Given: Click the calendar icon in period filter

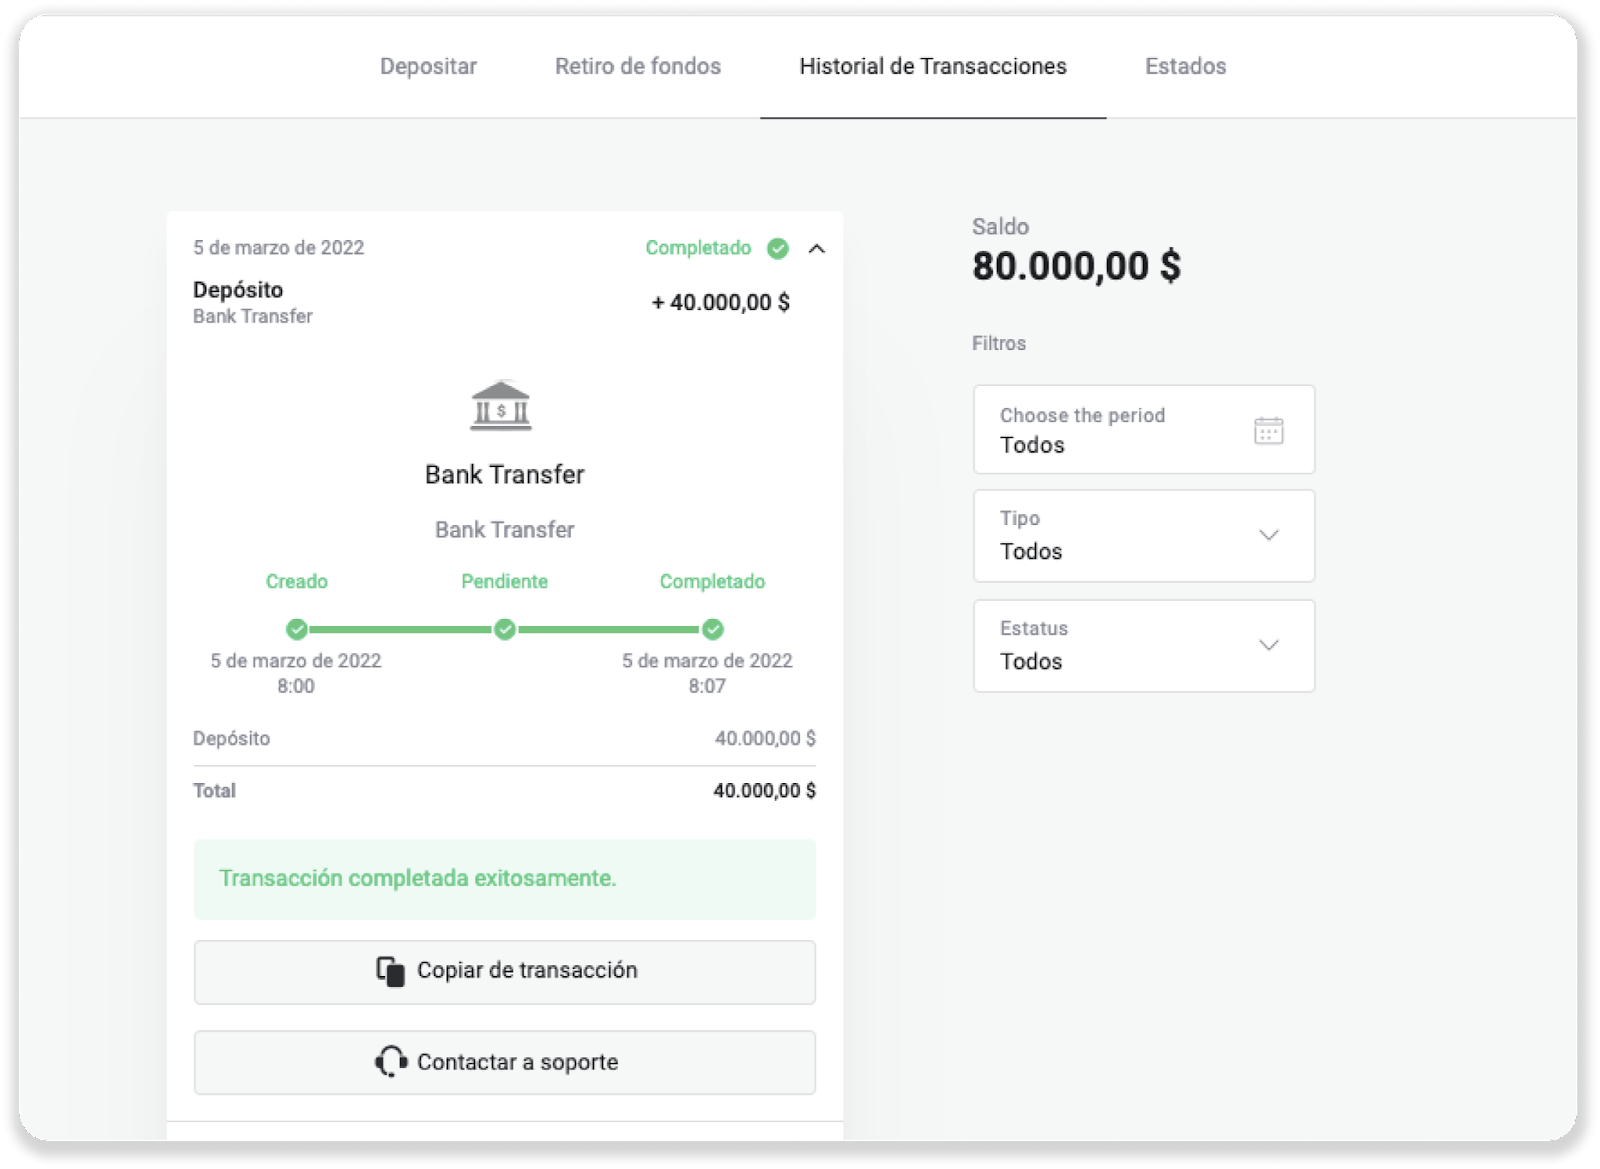Looking at the screenshot, I should click(1268, 430).
